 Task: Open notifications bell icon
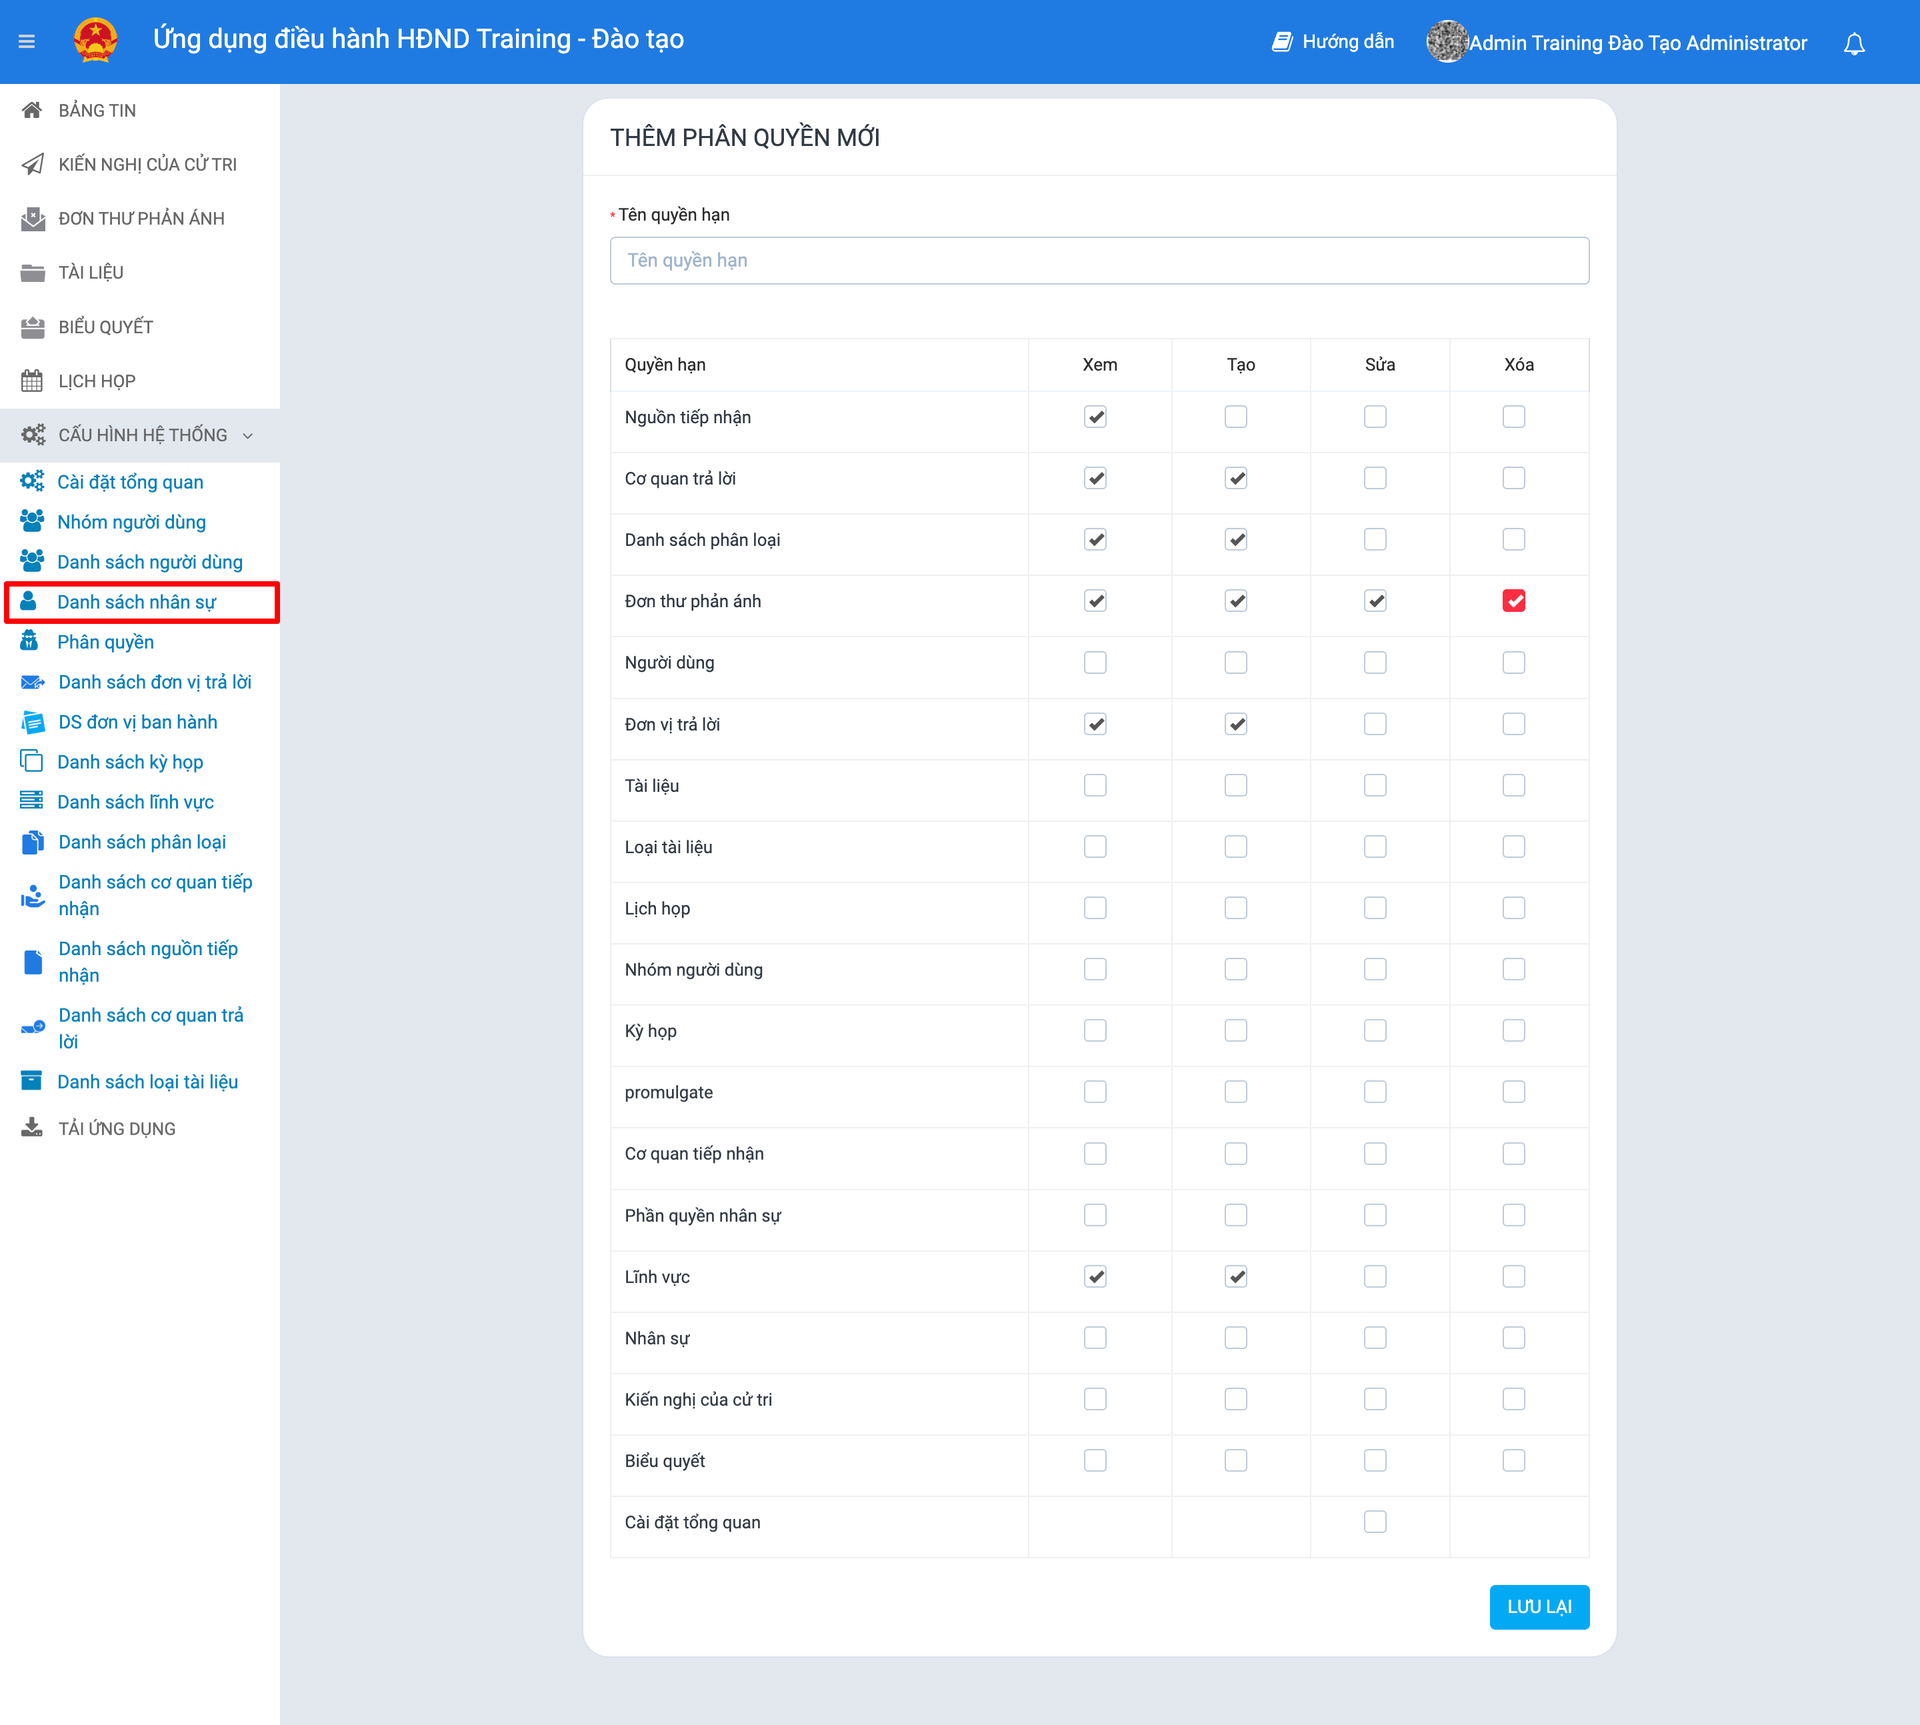click(1854, 44)
